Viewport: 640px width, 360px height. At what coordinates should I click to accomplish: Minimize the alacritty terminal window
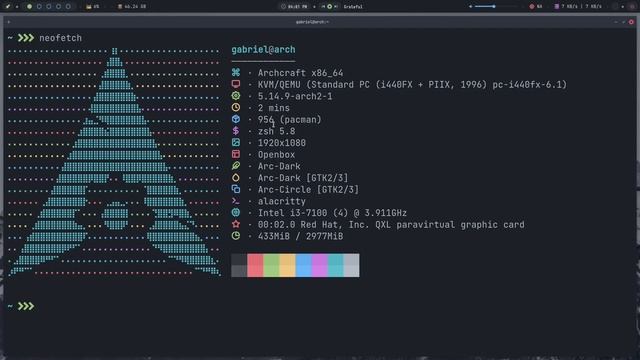(x=616, y=22)
